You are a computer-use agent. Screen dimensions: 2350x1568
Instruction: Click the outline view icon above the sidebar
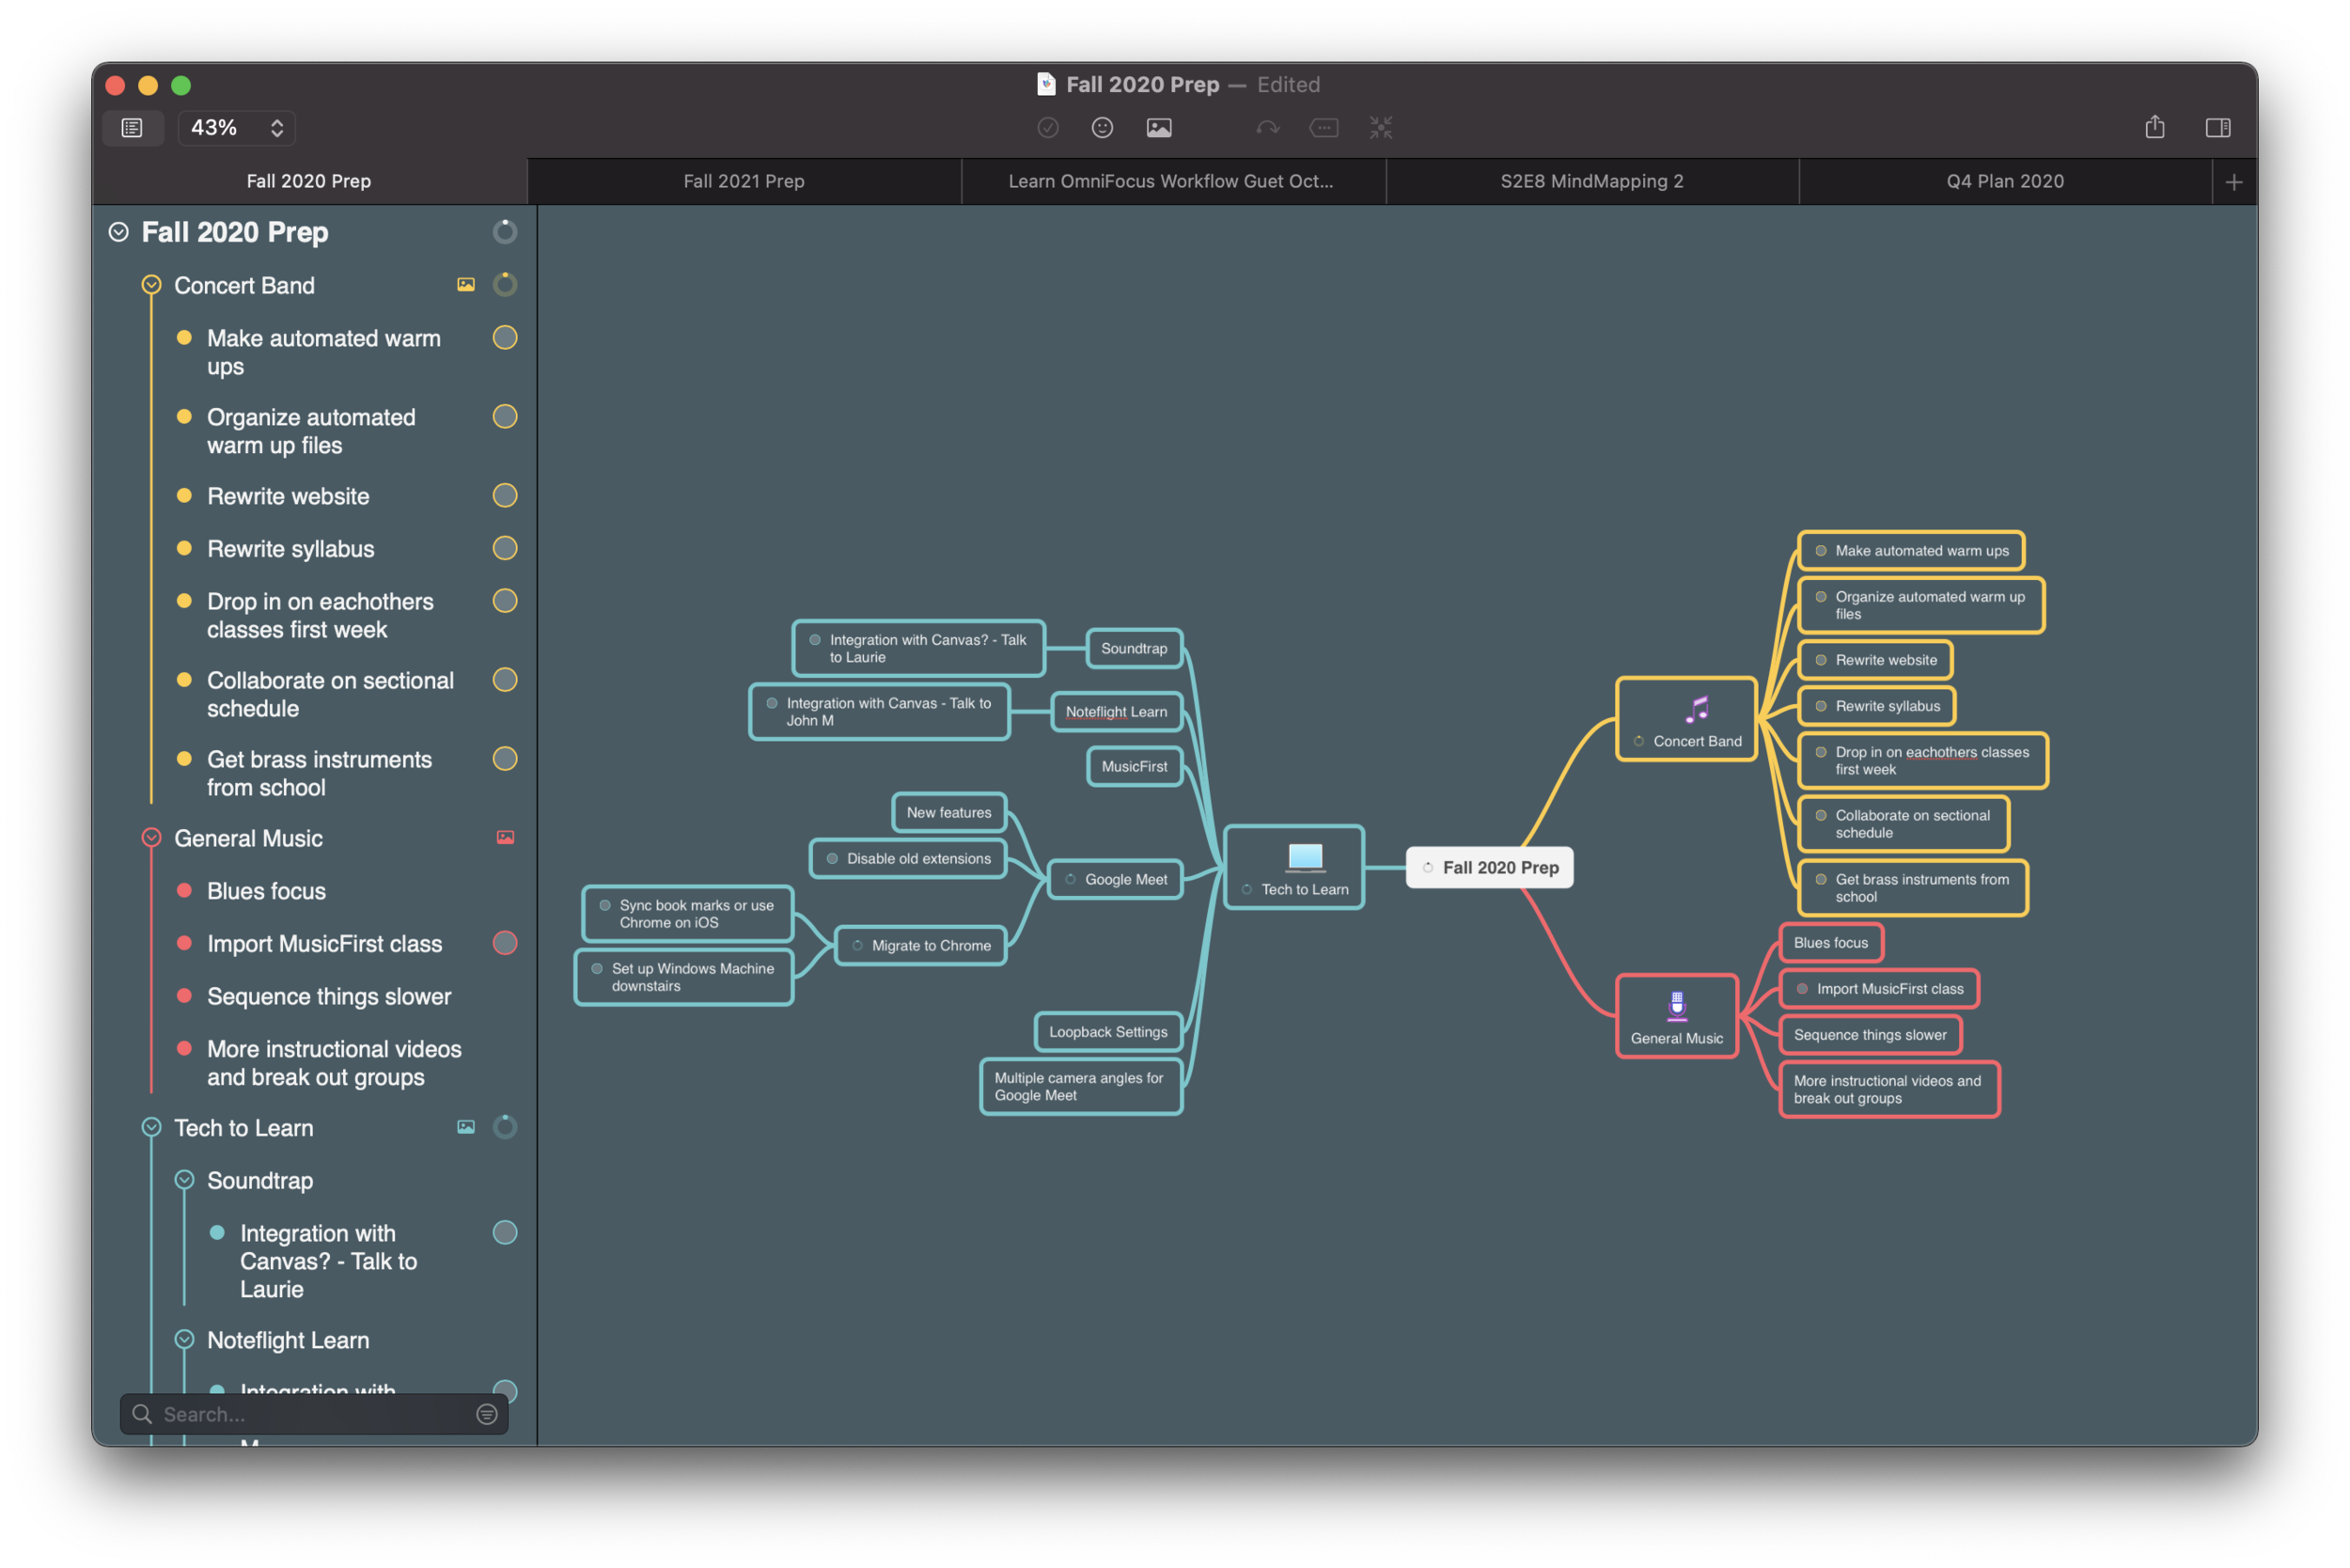132,127
